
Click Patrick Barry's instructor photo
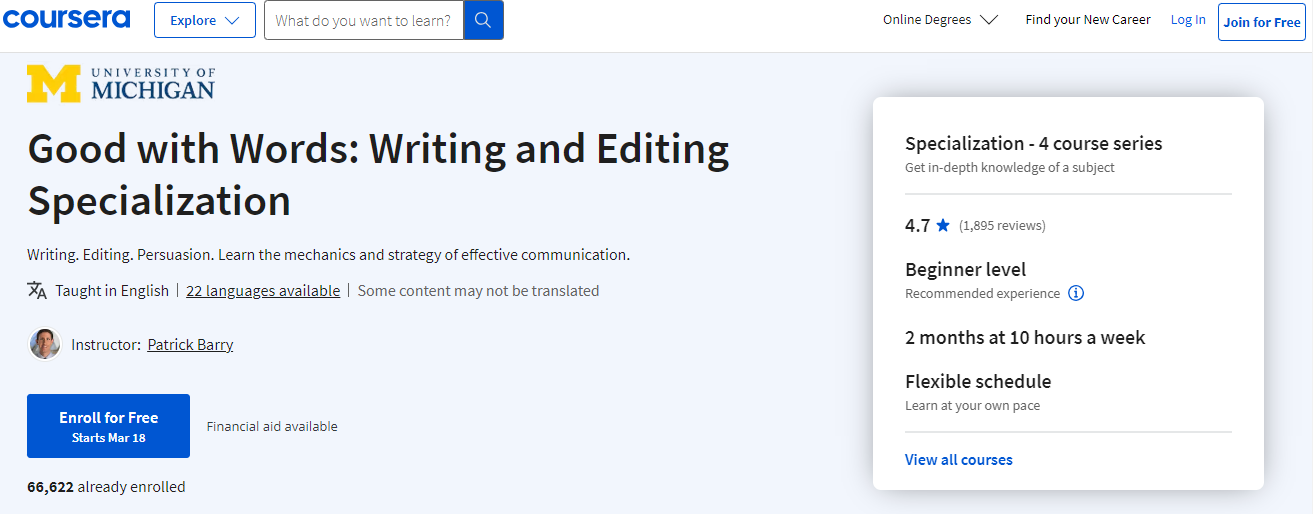tap(45, 344)
